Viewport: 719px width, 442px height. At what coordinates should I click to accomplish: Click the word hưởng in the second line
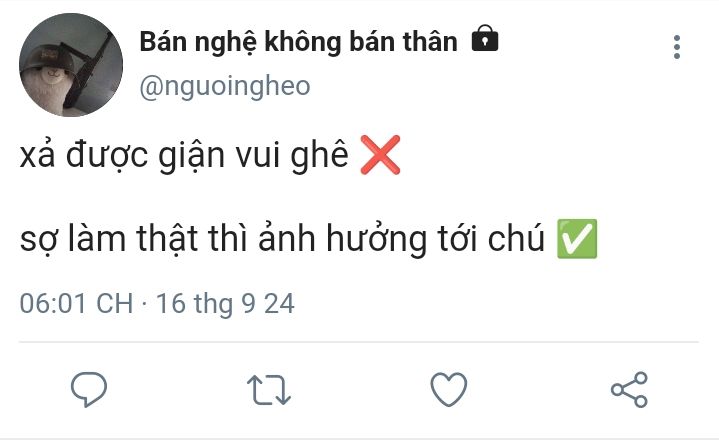[x=376, y=239]
